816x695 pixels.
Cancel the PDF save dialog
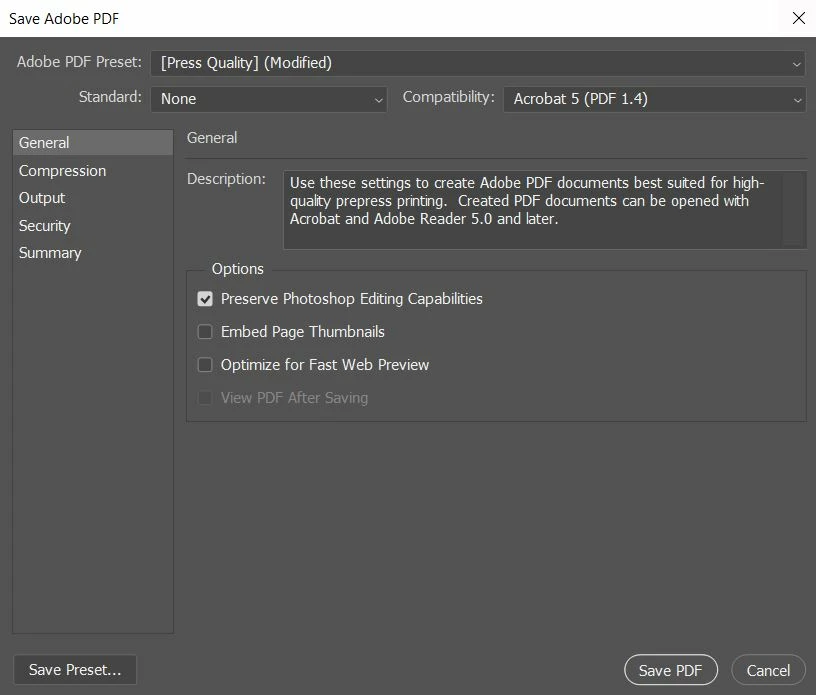point(768,670)
